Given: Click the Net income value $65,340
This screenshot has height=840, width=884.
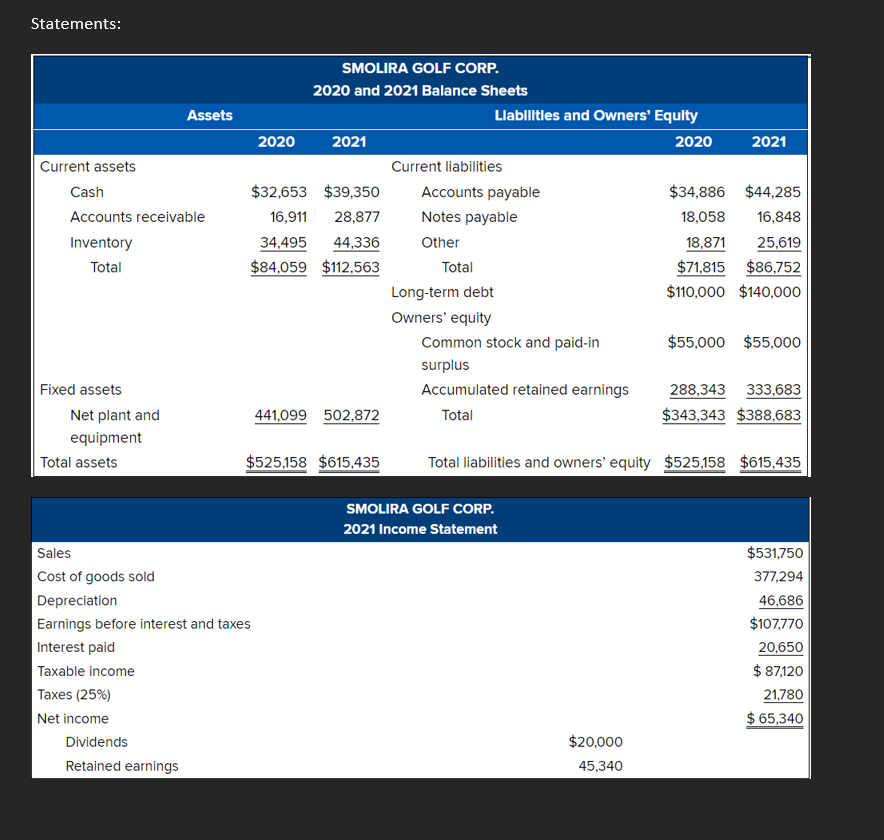Looking at the screenshot, I should click(774, 718).
